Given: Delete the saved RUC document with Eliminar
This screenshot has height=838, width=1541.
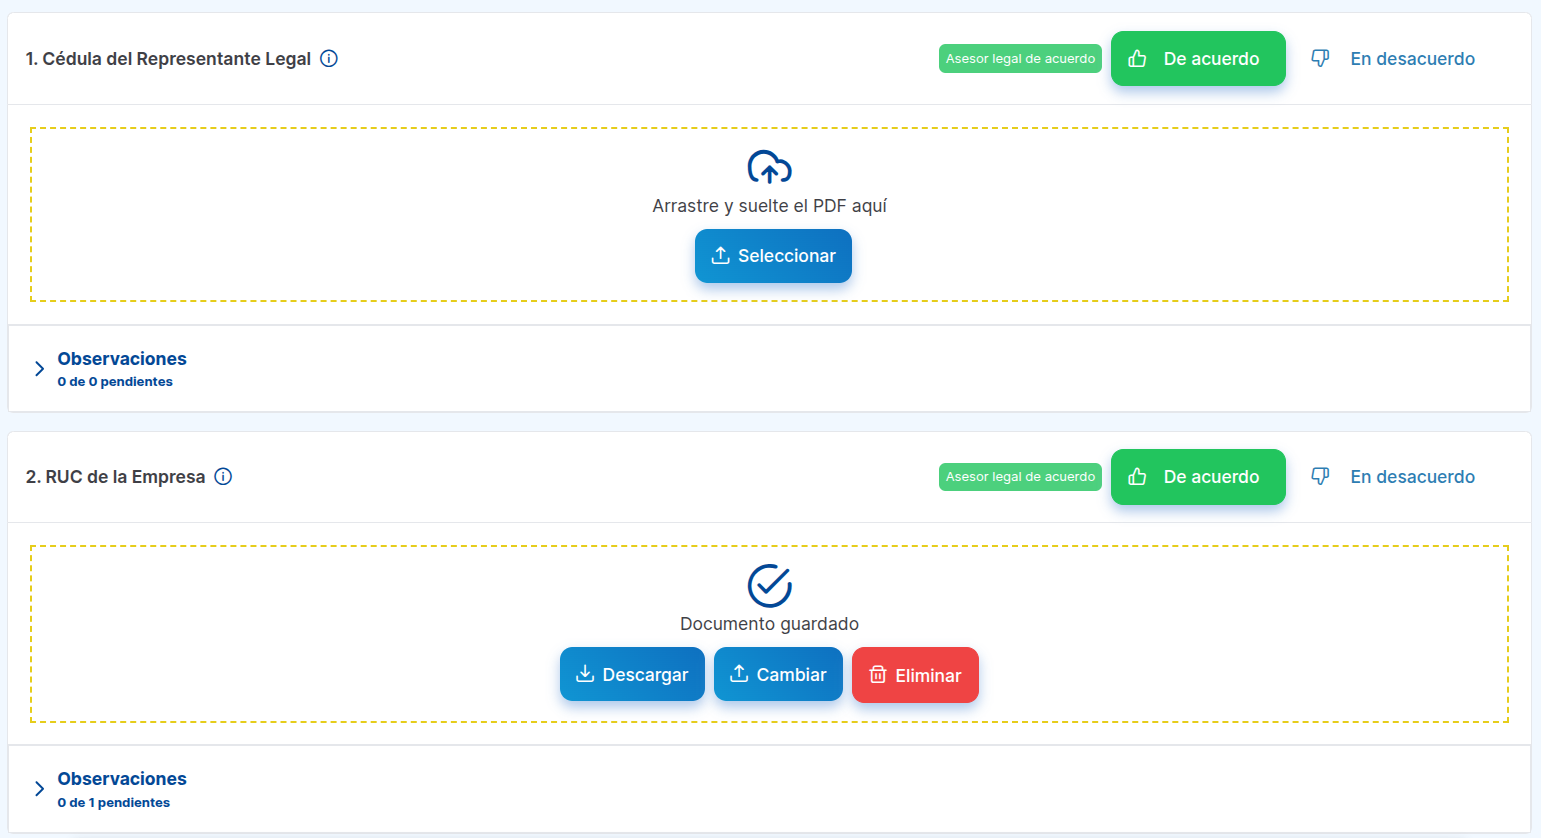Looking at the screenshot, I should click(x=915, y=675).
